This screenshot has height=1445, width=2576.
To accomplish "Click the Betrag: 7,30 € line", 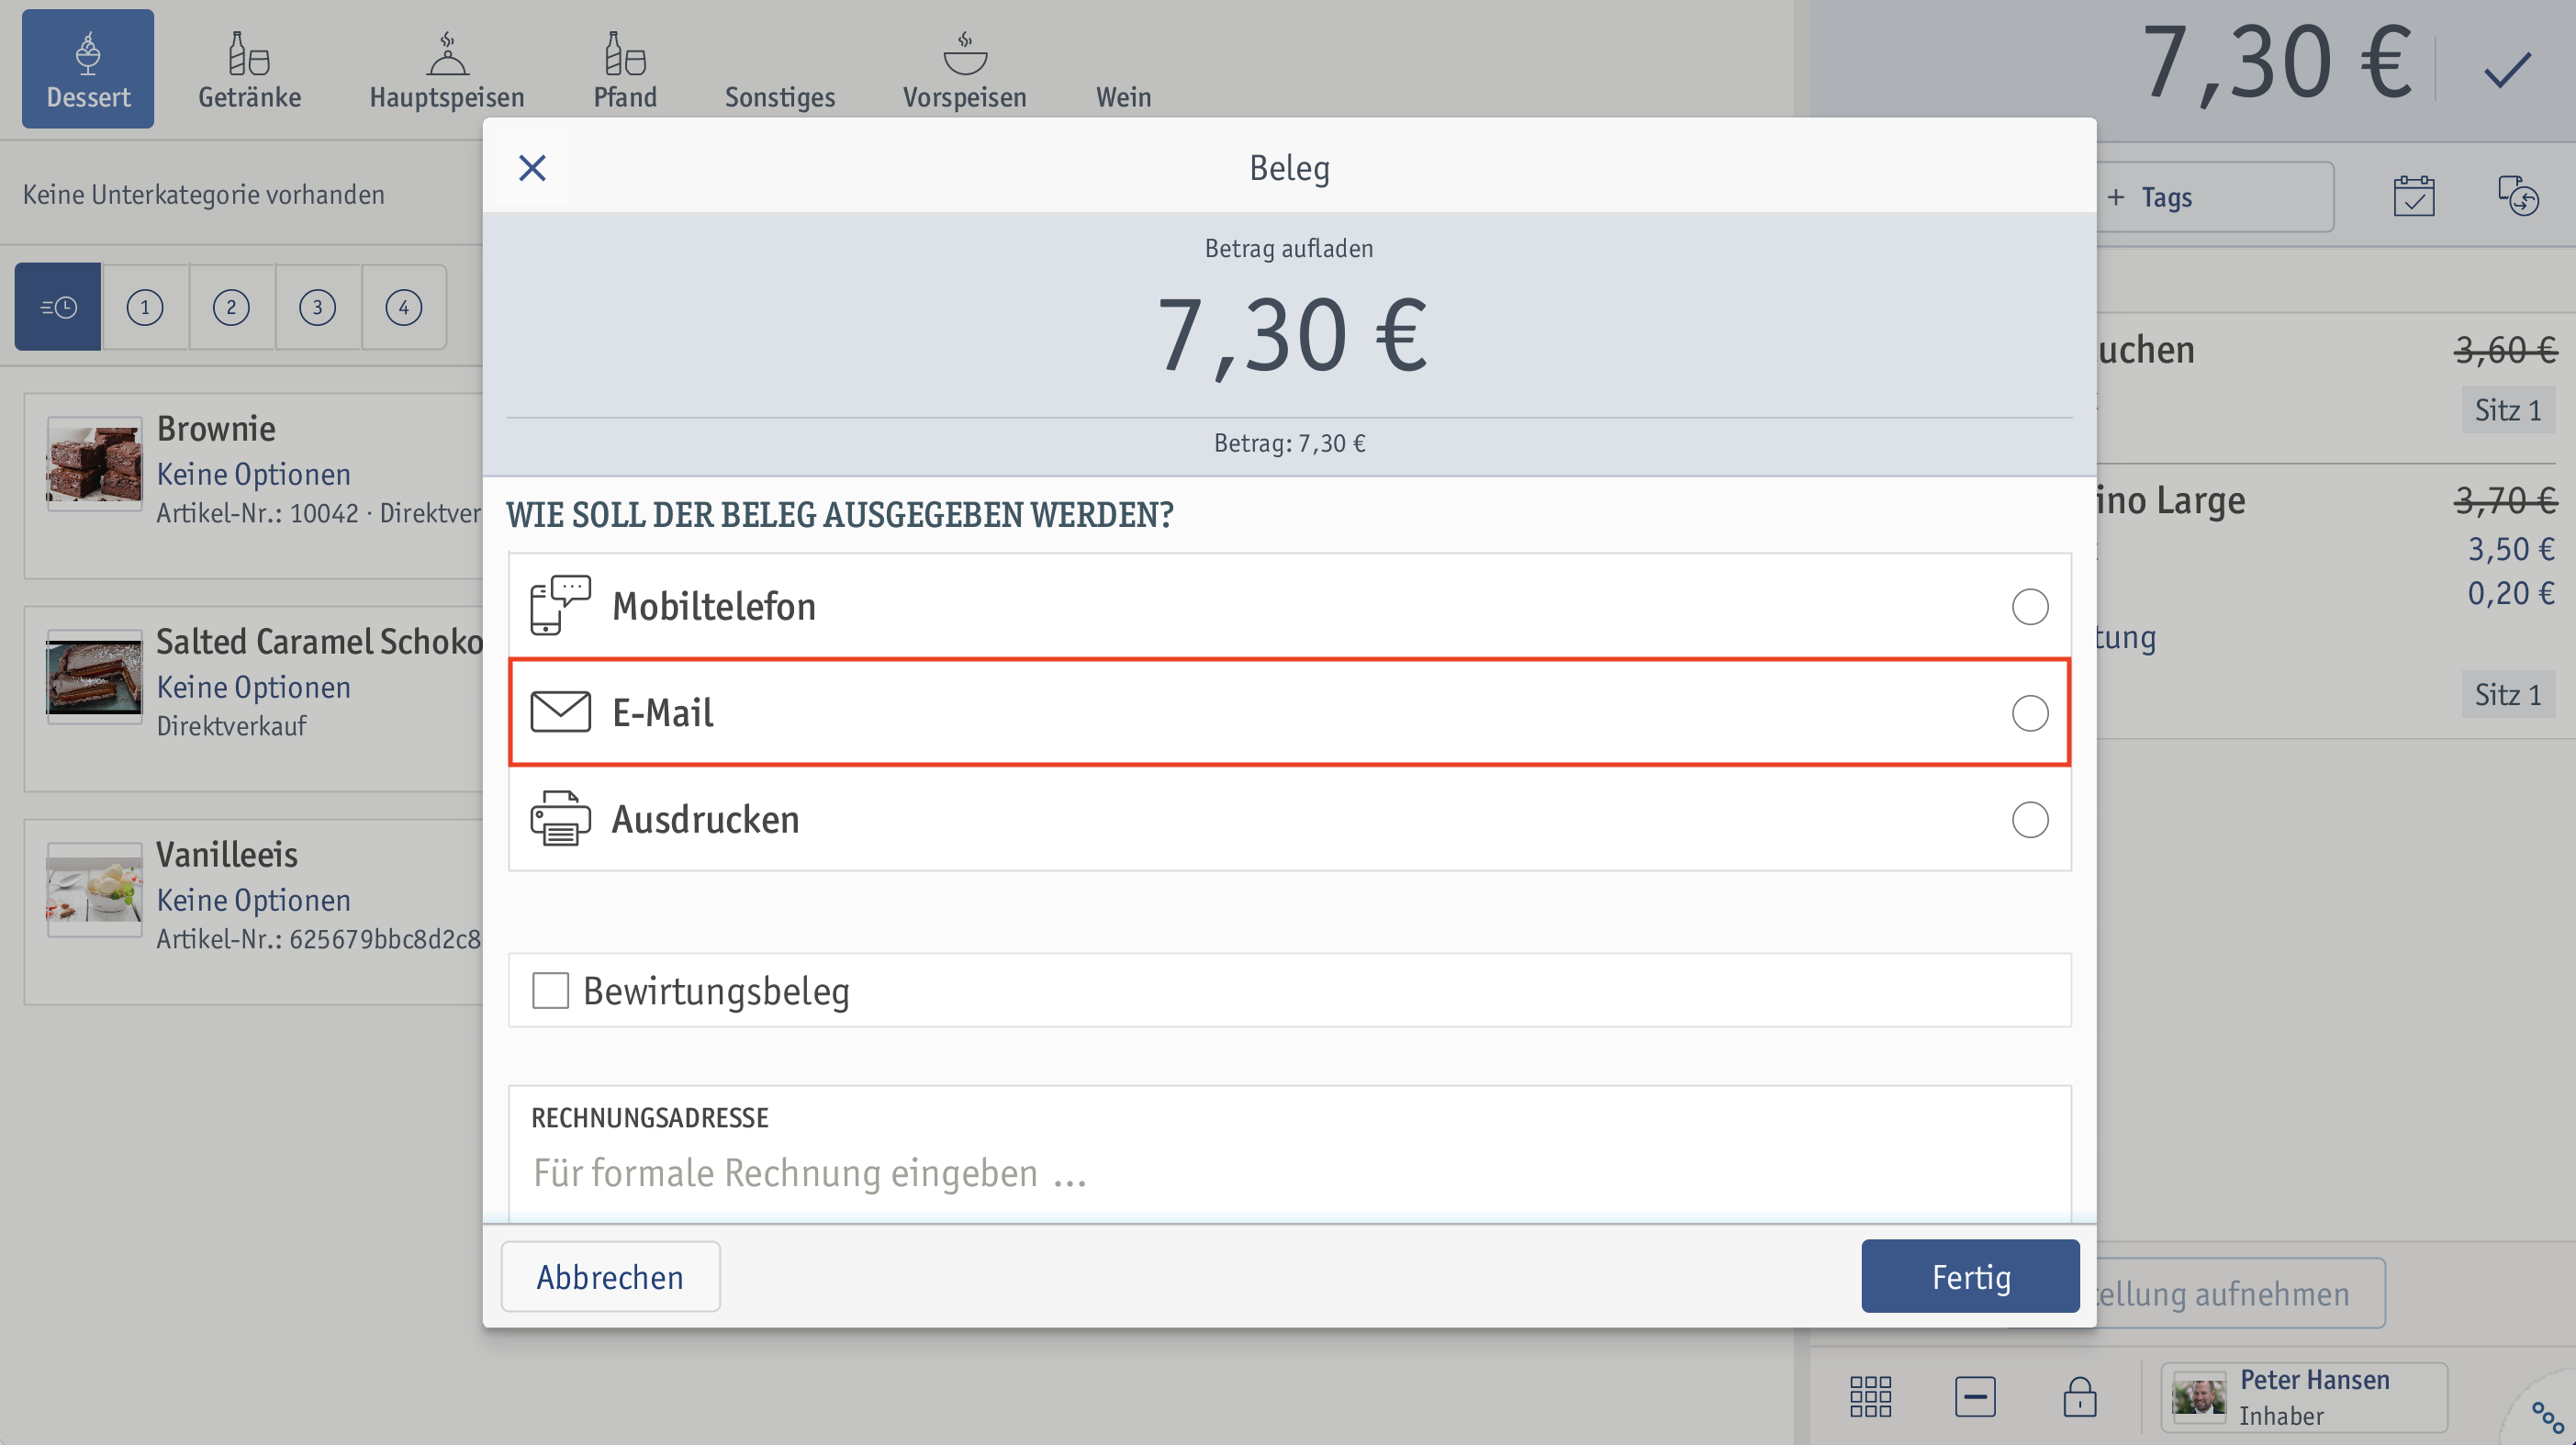I will (1289, 443).
